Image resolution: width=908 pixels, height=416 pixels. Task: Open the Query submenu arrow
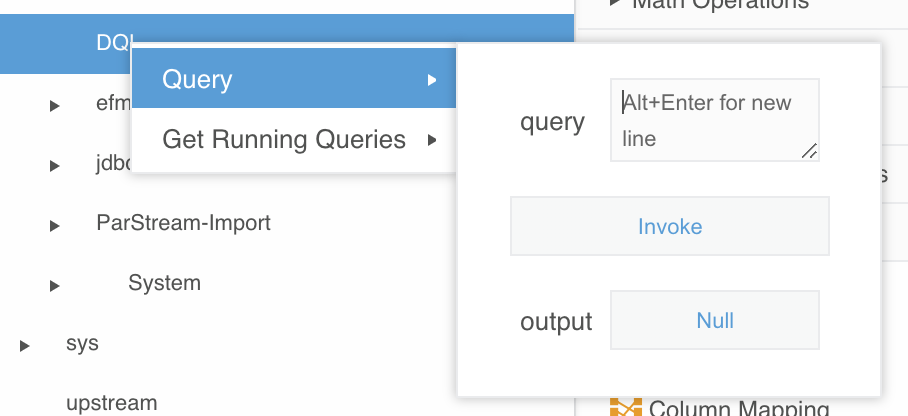(x=431, y=80)
